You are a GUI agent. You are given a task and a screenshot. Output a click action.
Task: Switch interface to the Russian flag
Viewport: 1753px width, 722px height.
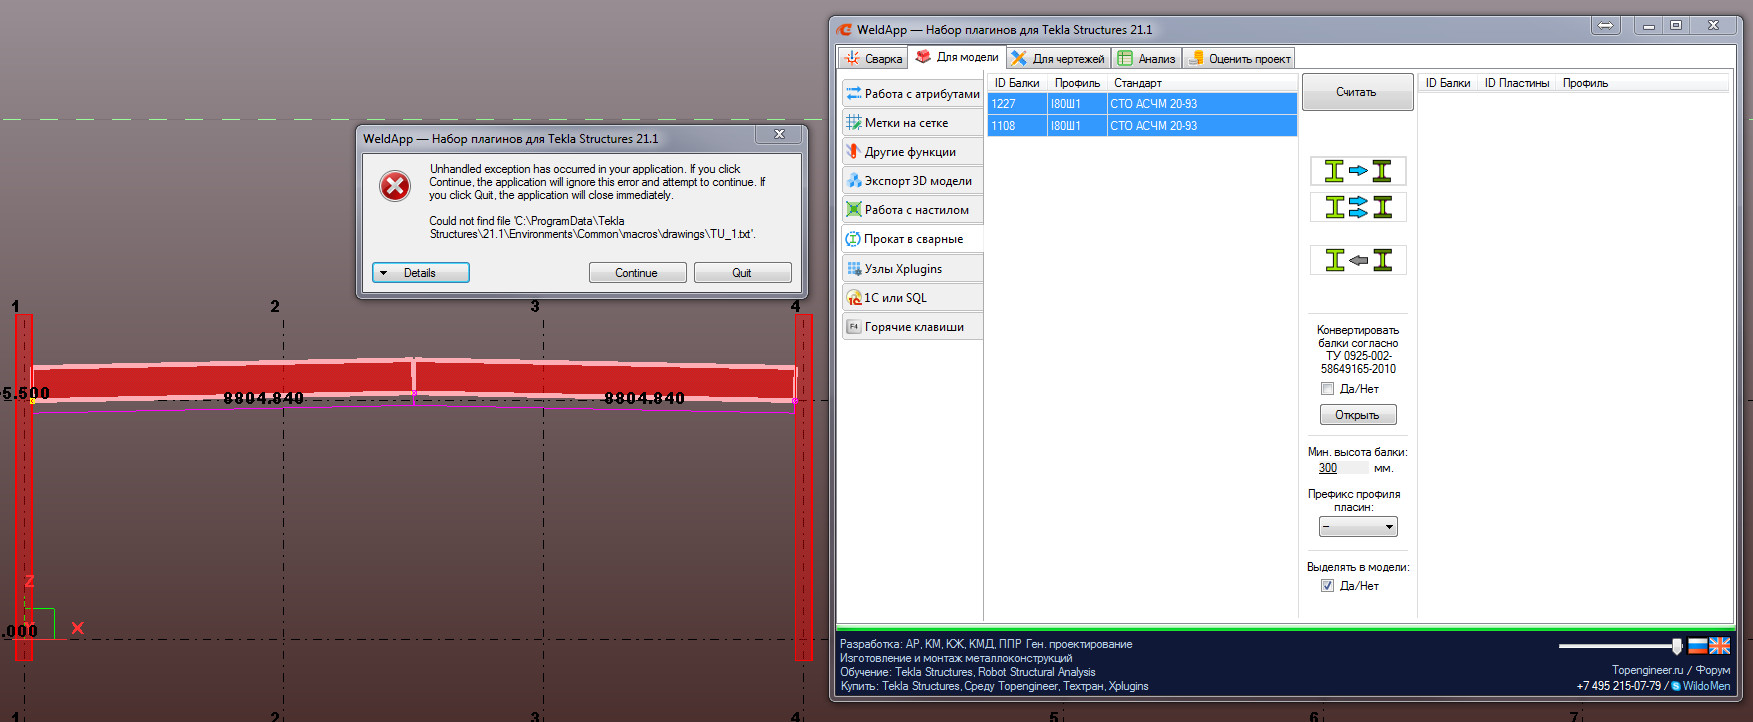tap(1697, 646)
